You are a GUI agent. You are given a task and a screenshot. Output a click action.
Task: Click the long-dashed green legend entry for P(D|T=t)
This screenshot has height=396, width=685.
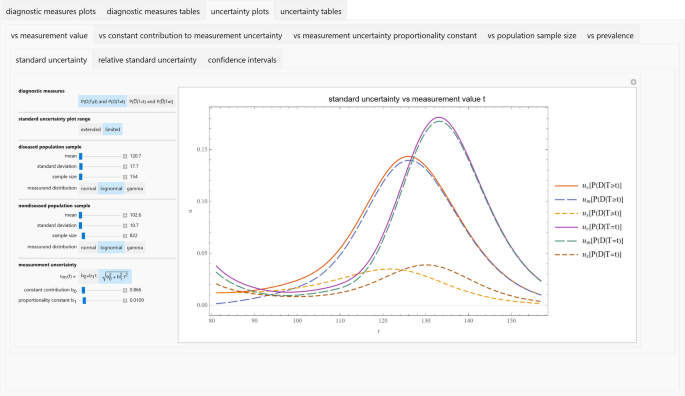(x=589, y=241)
